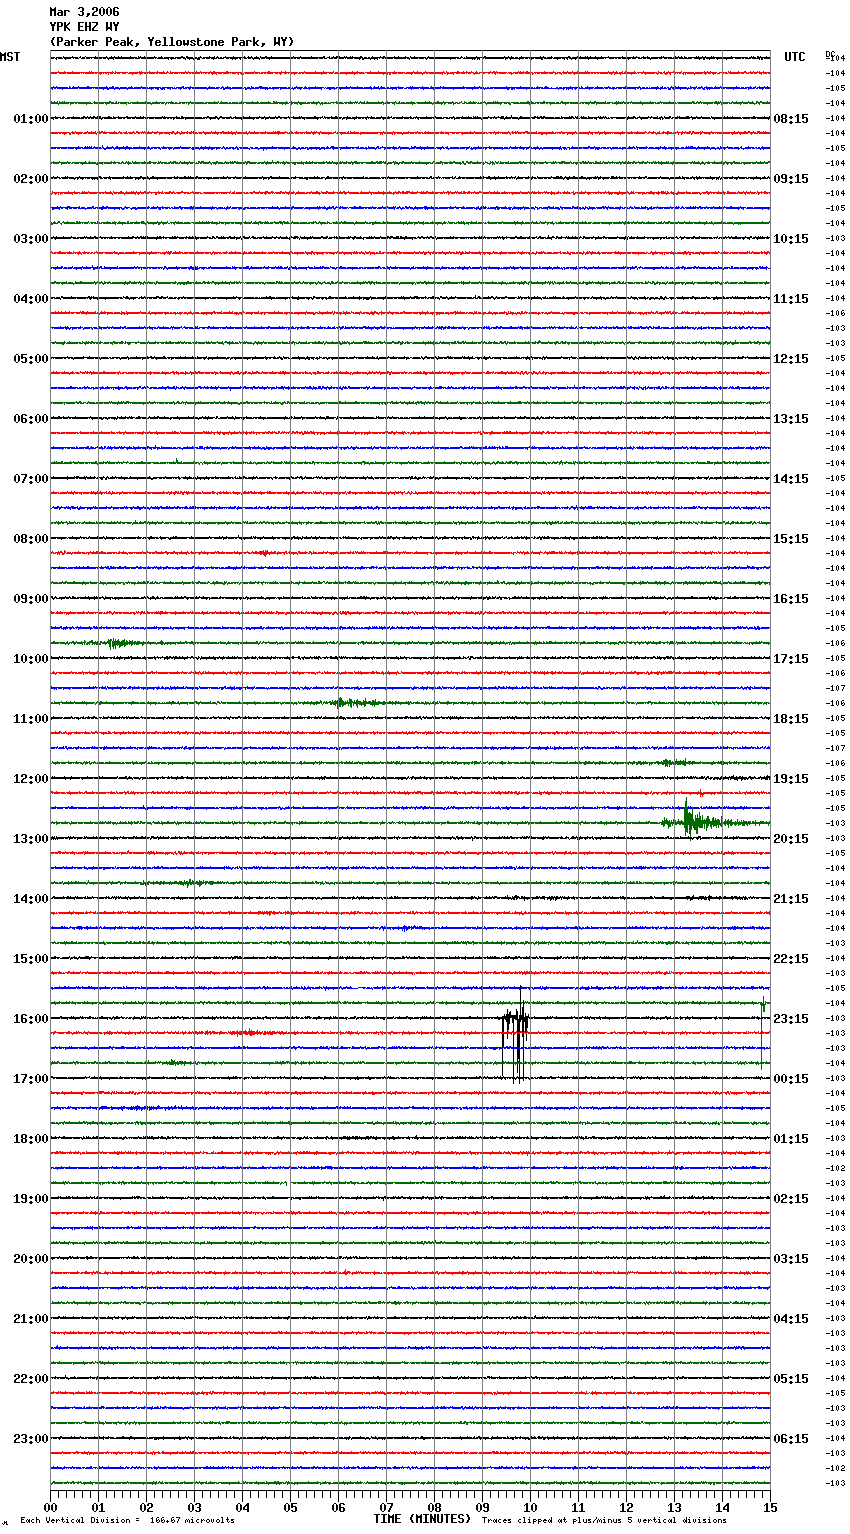850x1534 pixels.
Task: Click the 14:15 UTC time label
Action: 791,479
